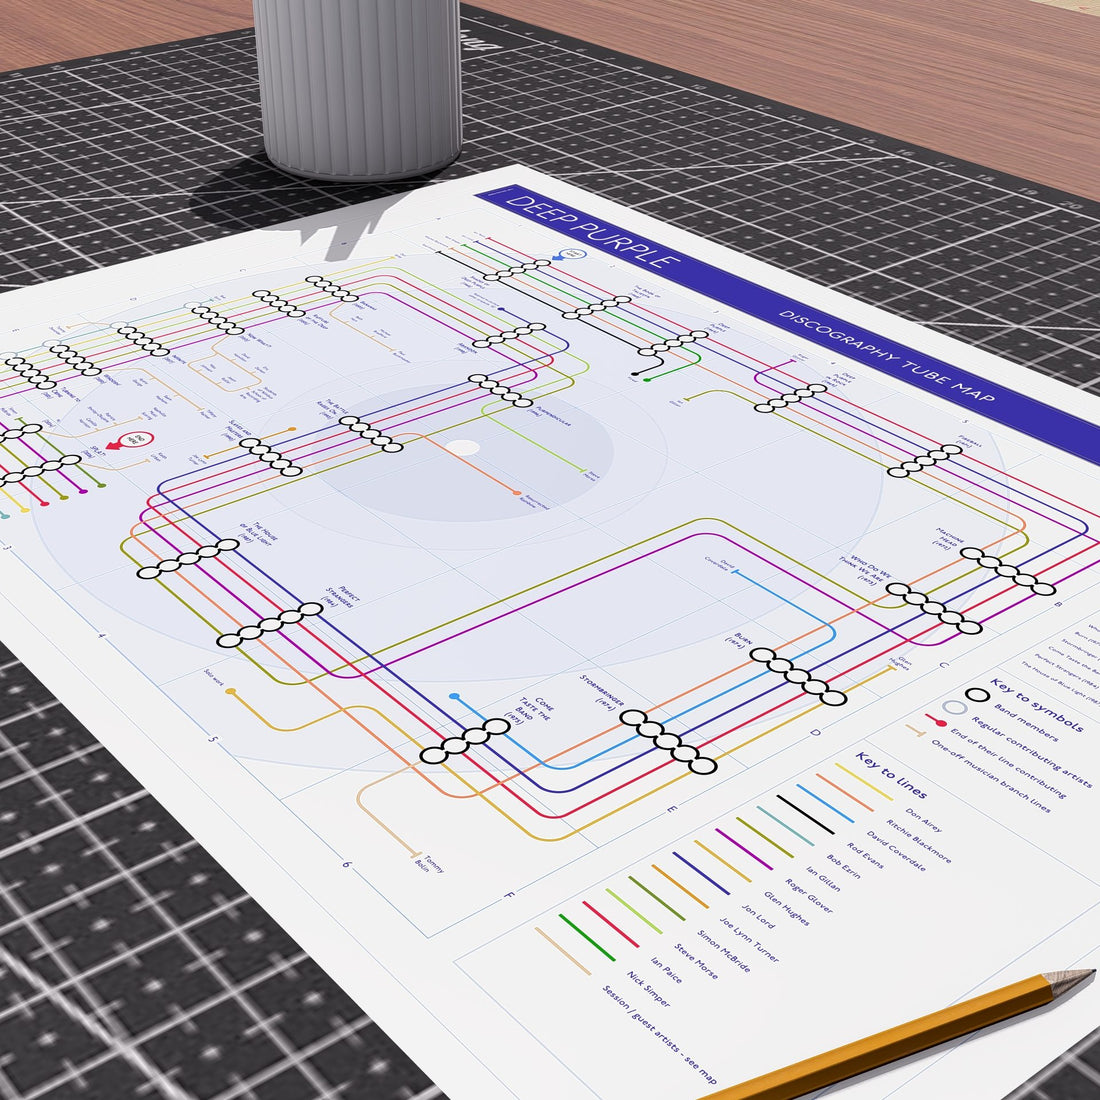
Task: Click the red arrow location marker
Action: (130, 441)
